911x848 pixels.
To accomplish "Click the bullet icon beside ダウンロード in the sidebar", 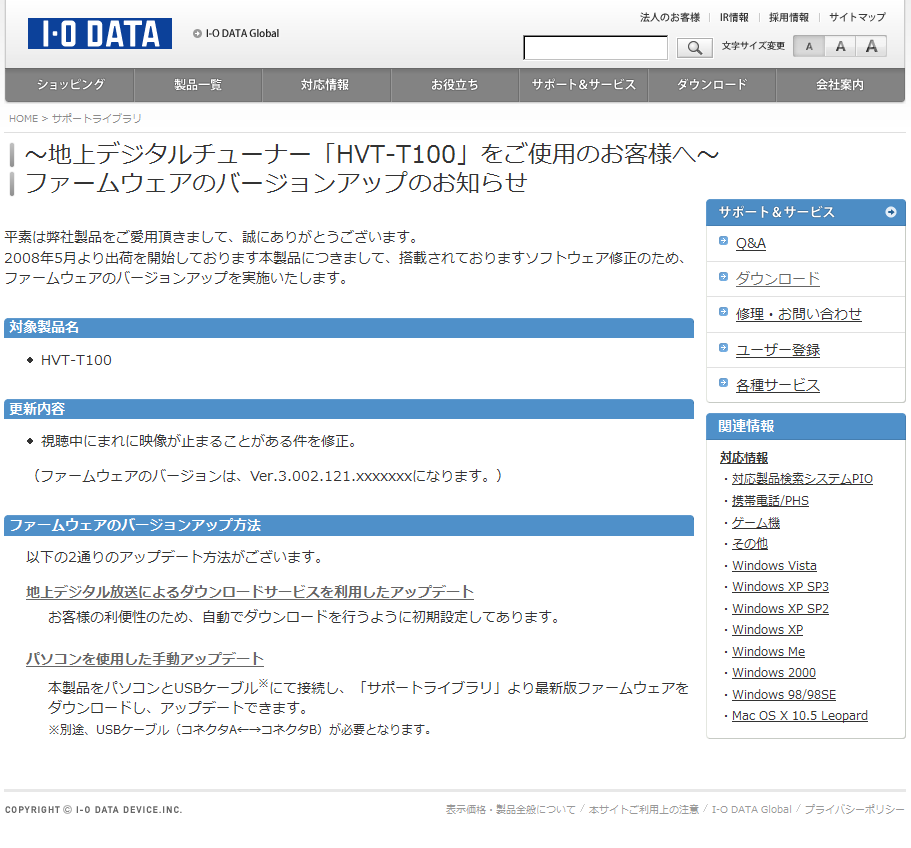I will (723, 276).
